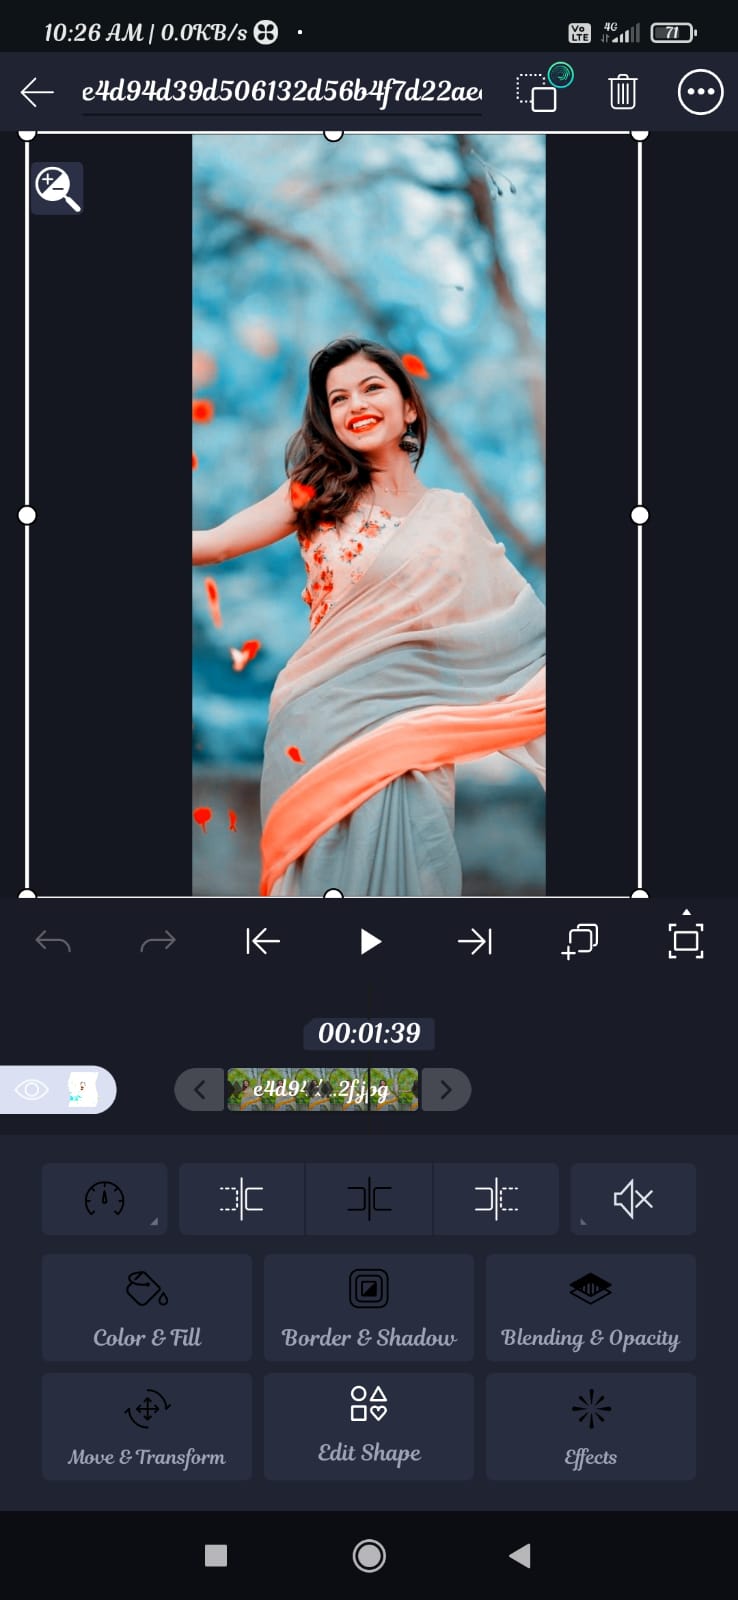The image size is (738, 1600).
Task: Tap the fit-to-screen frame icon
Action: [685, 939]
